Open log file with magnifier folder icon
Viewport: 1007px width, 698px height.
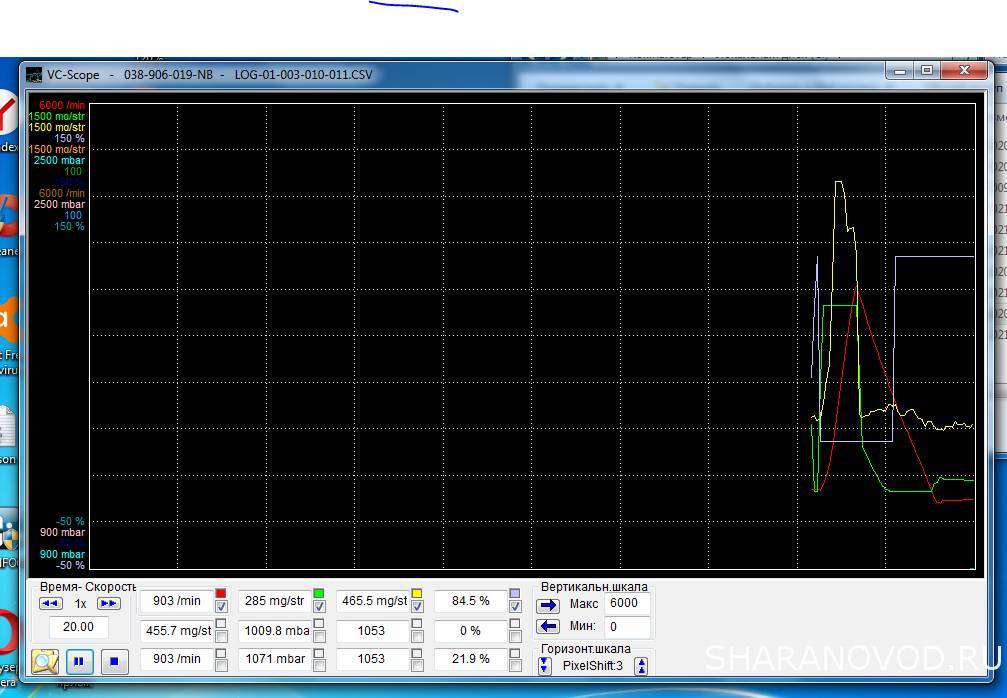[45, 661]
